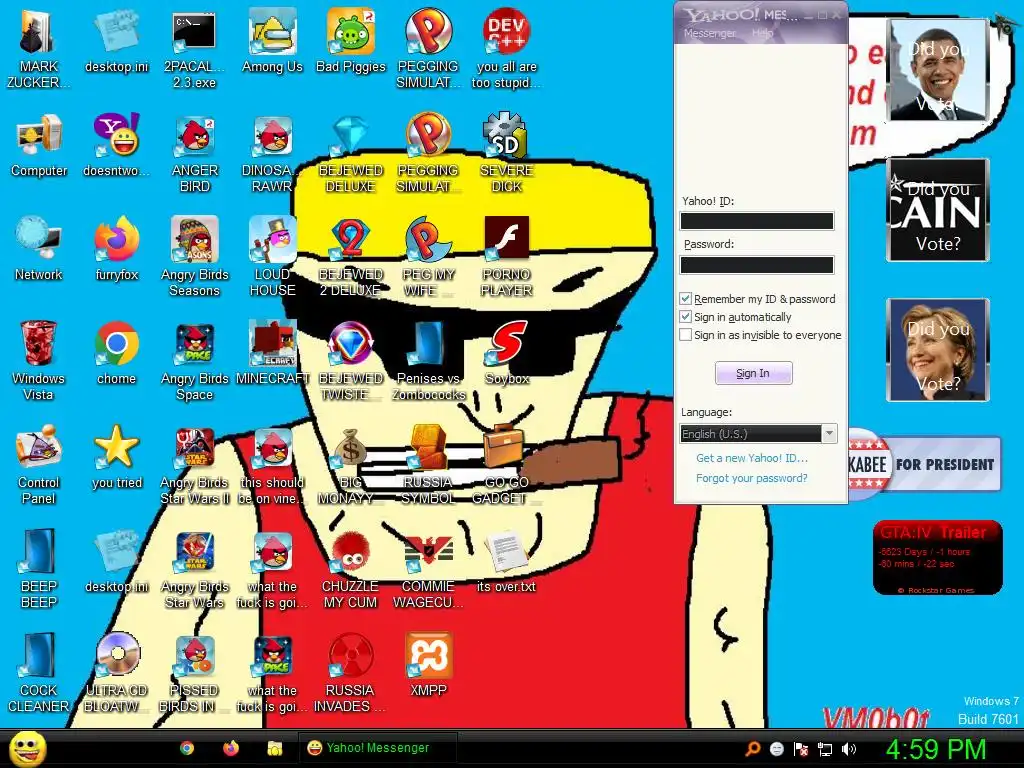Click the Sign In button
The width and height of the screenshot is (1024, 768).
(754, 374)
